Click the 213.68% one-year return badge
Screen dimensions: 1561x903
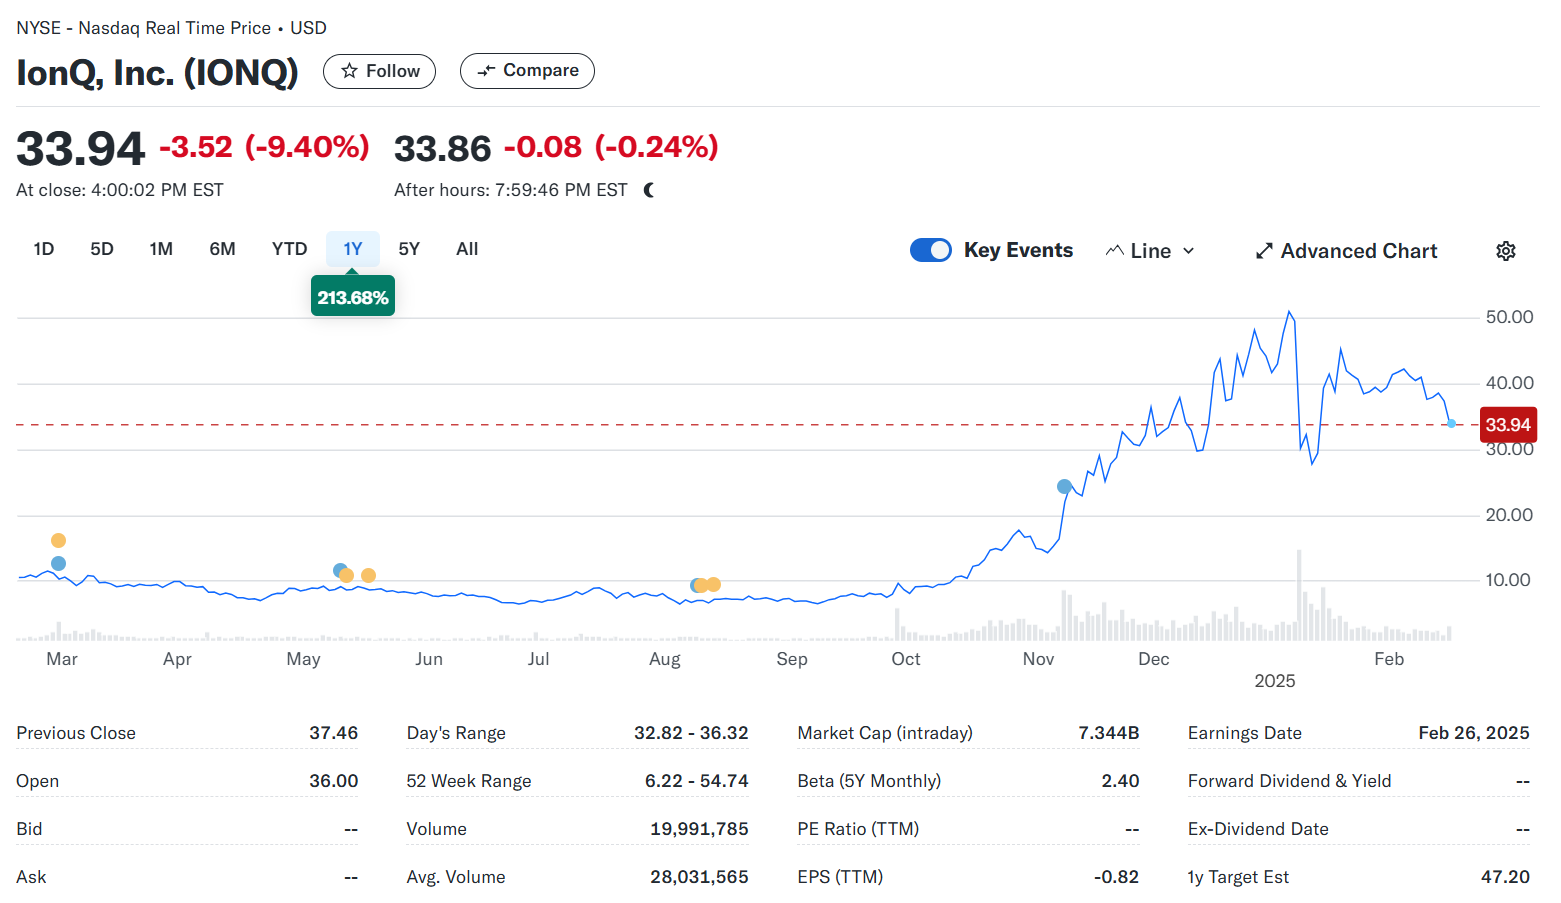click(x=353, y=297)
